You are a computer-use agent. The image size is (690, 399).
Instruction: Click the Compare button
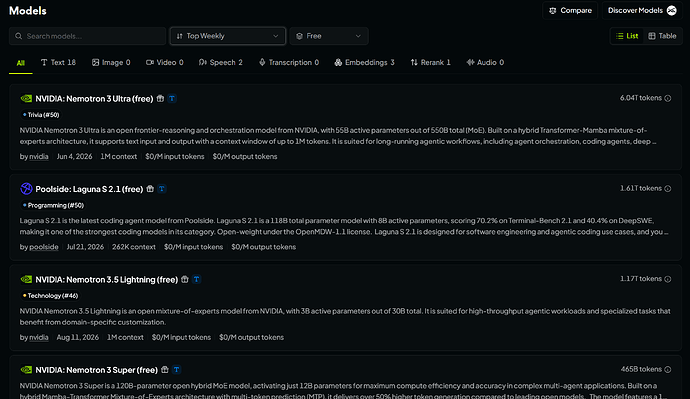[x=570, y=11]
